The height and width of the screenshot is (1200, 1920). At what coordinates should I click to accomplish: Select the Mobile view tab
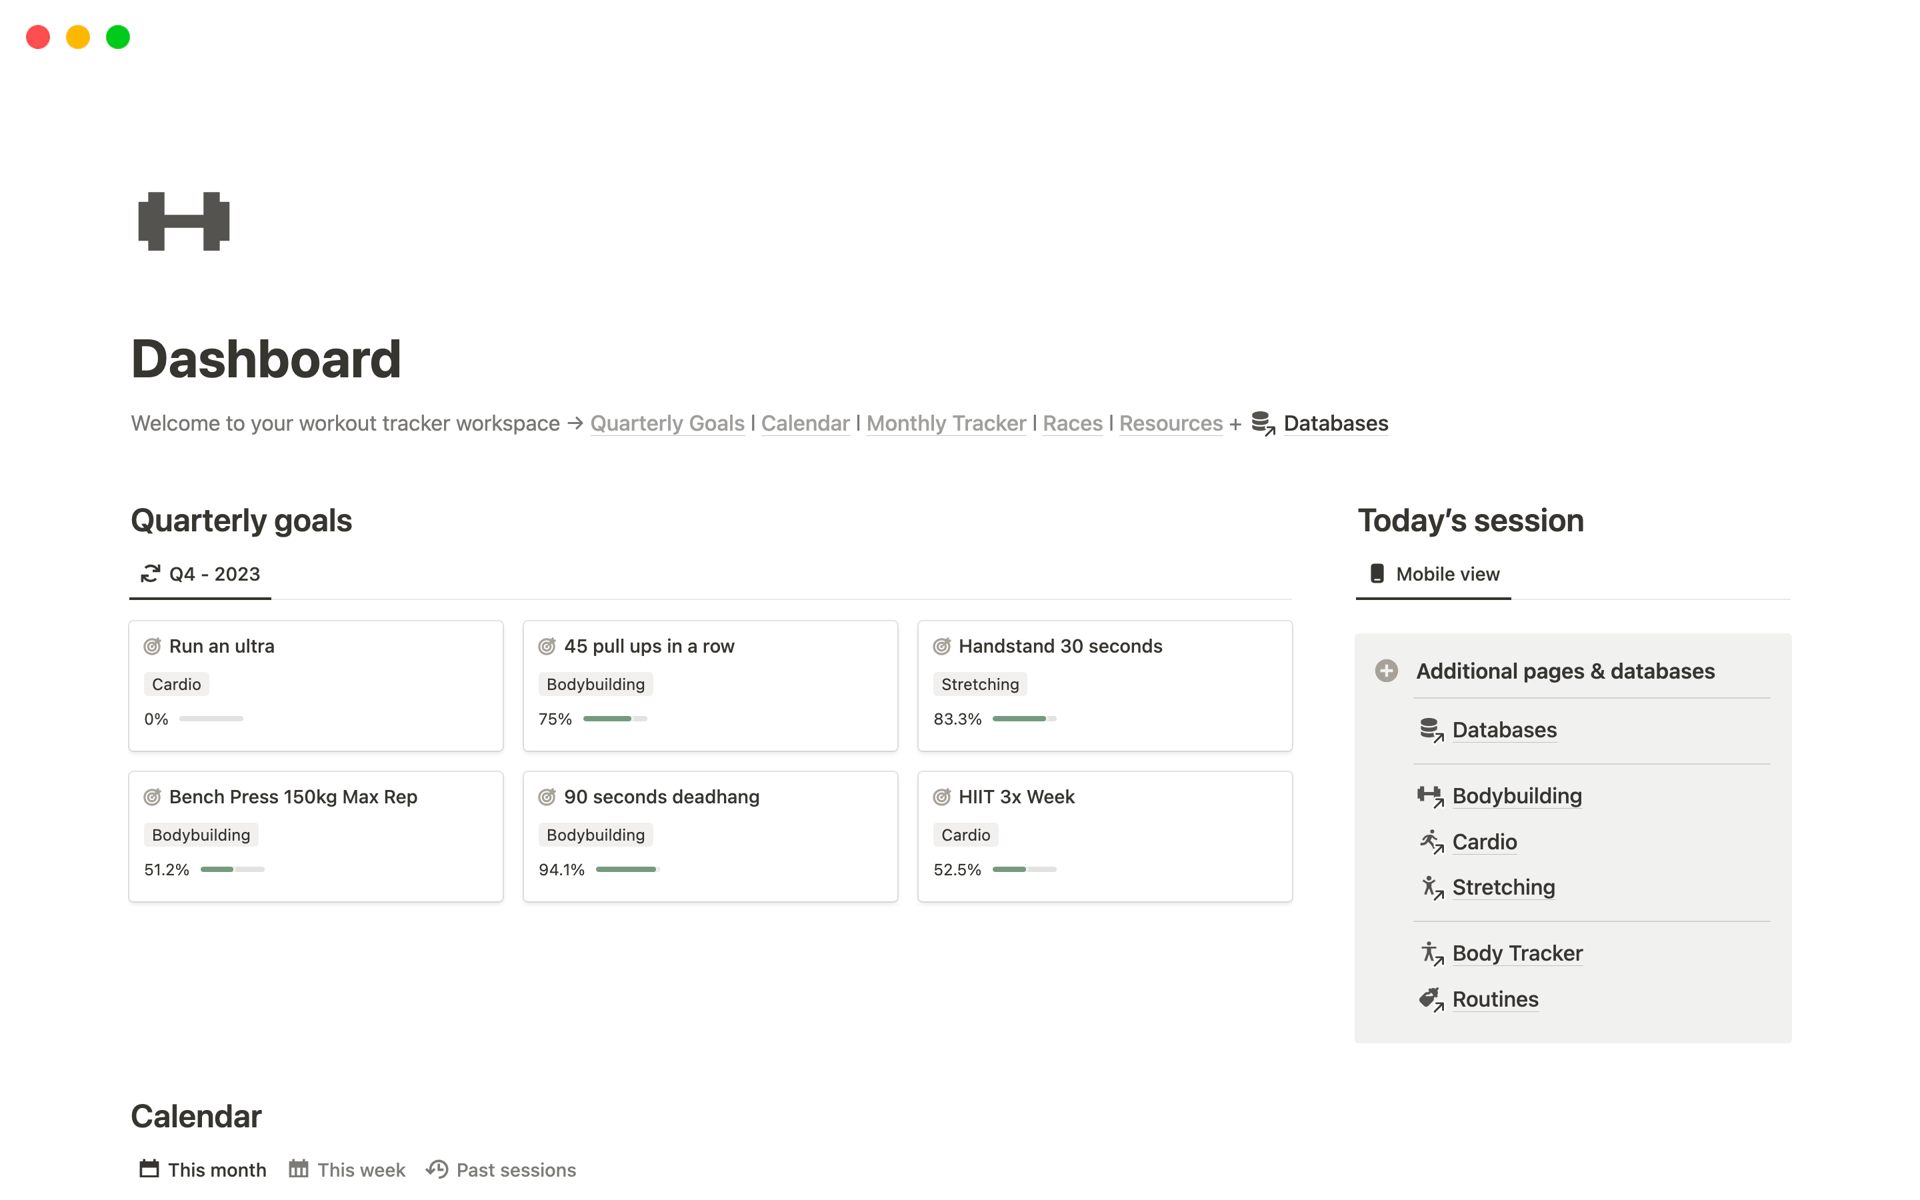pyautogui.click(x=1434, y=574)
